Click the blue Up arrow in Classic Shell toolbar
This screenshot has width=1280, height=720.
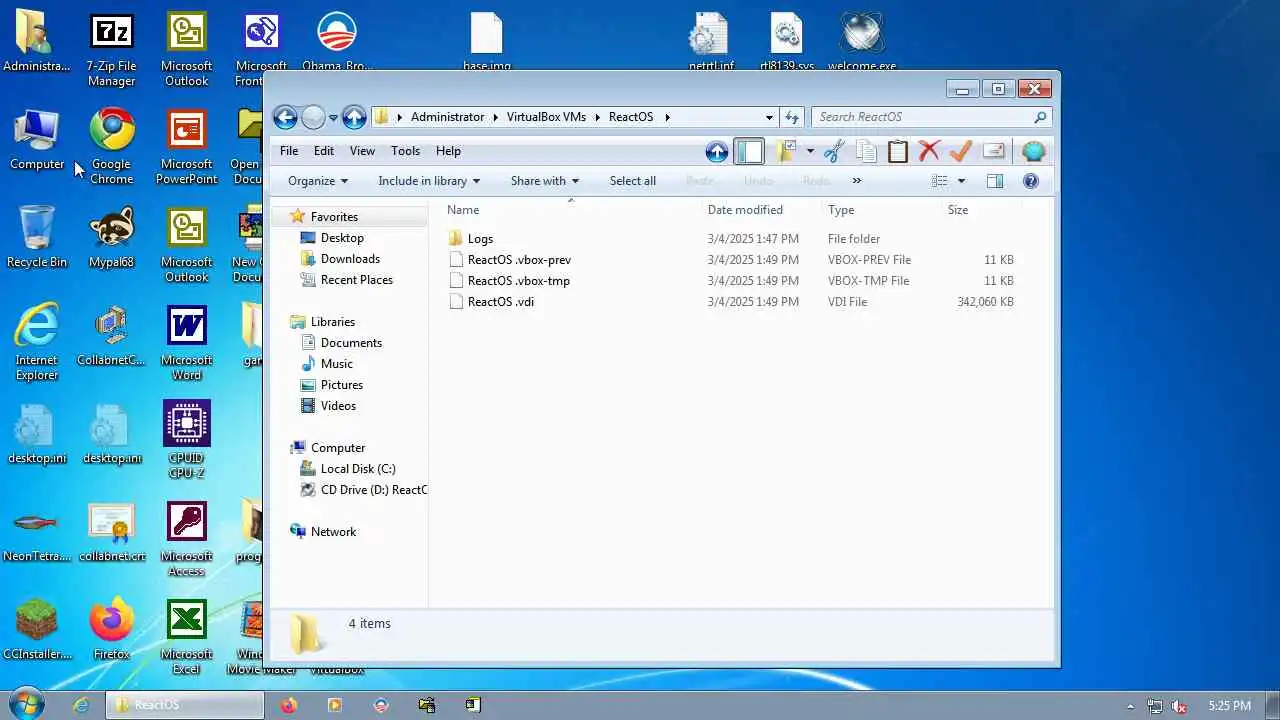click(716, 152)
